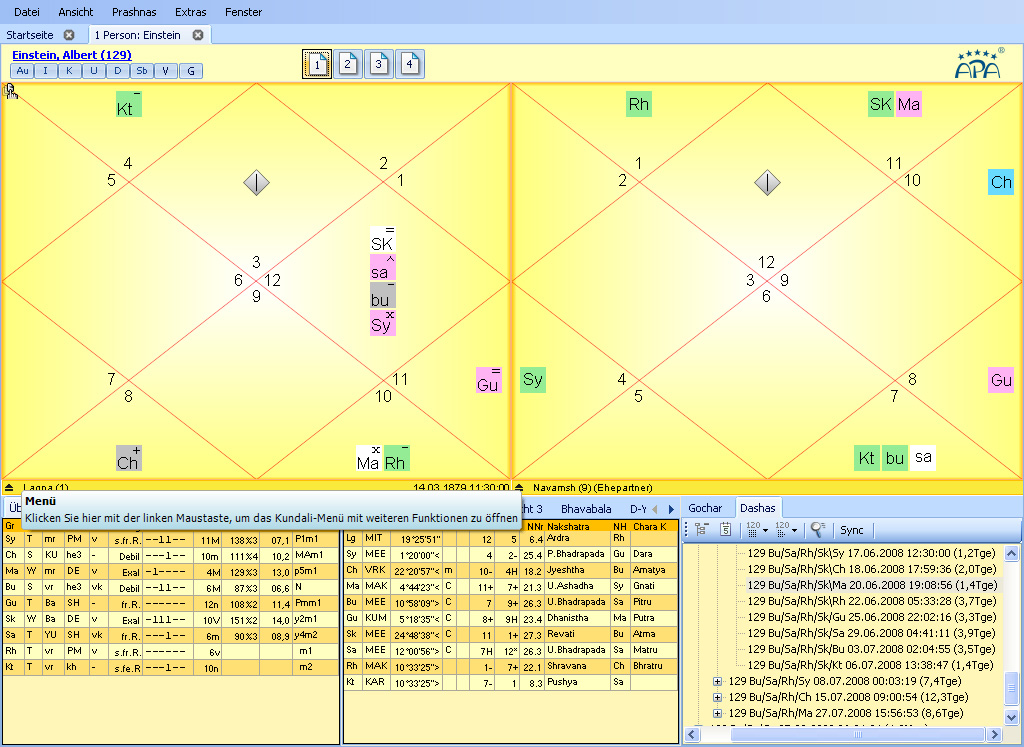Viewport: 1024px width, 747px height.
Task: Click the collapse-tree icon in Dashas toolbar
Action: coord(701,530)
